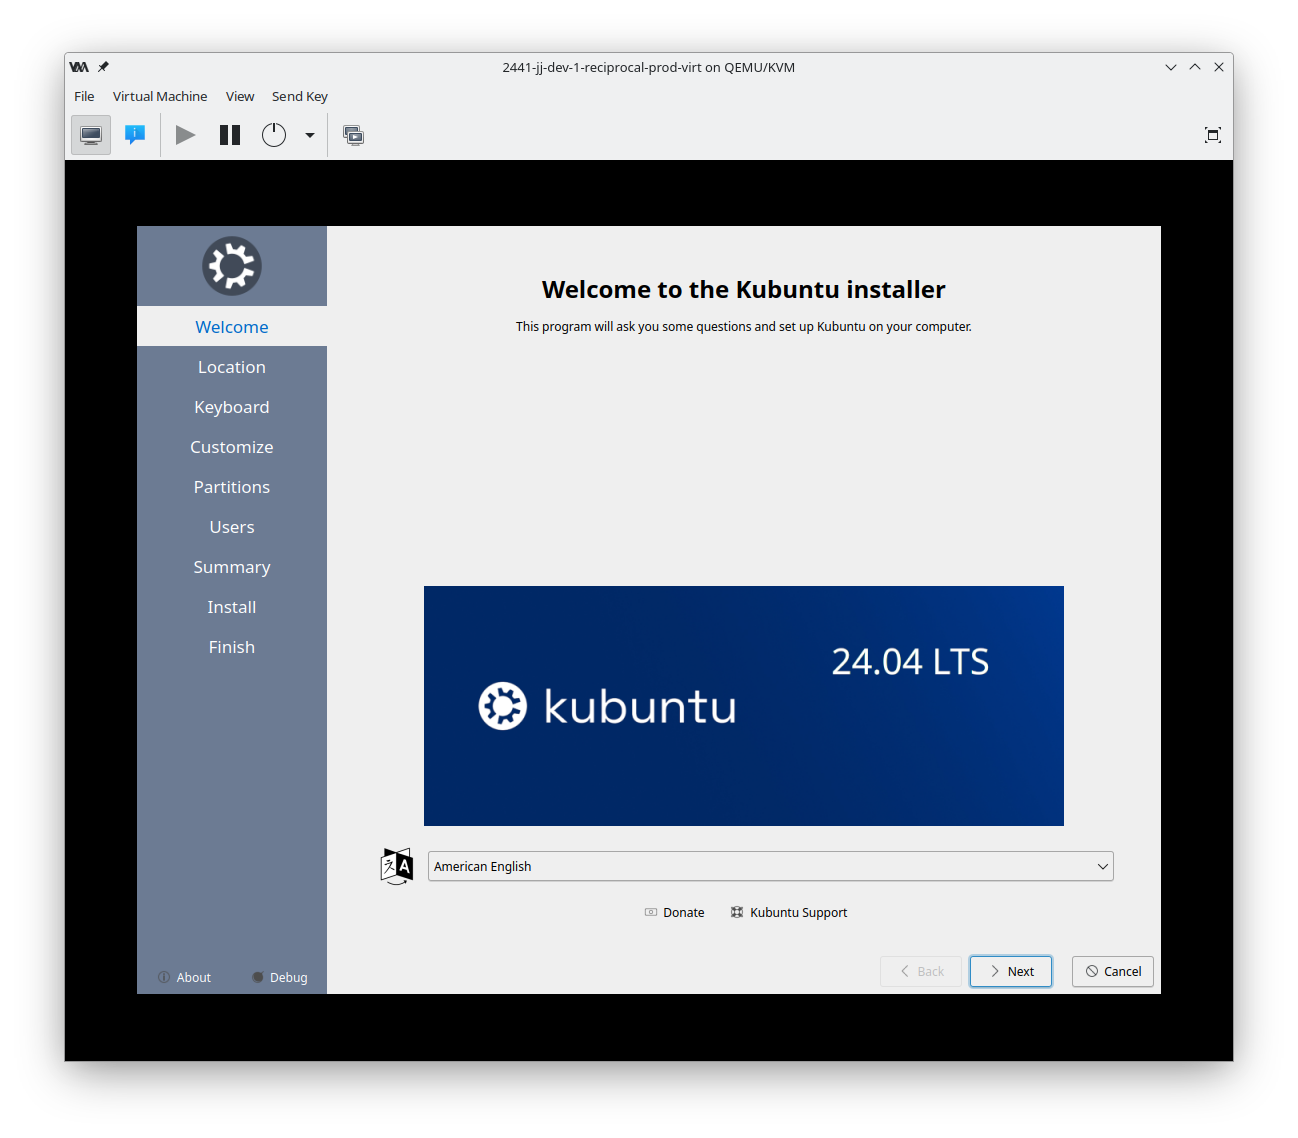
Task: Pause the virtual machine
Action: [230, 135]
